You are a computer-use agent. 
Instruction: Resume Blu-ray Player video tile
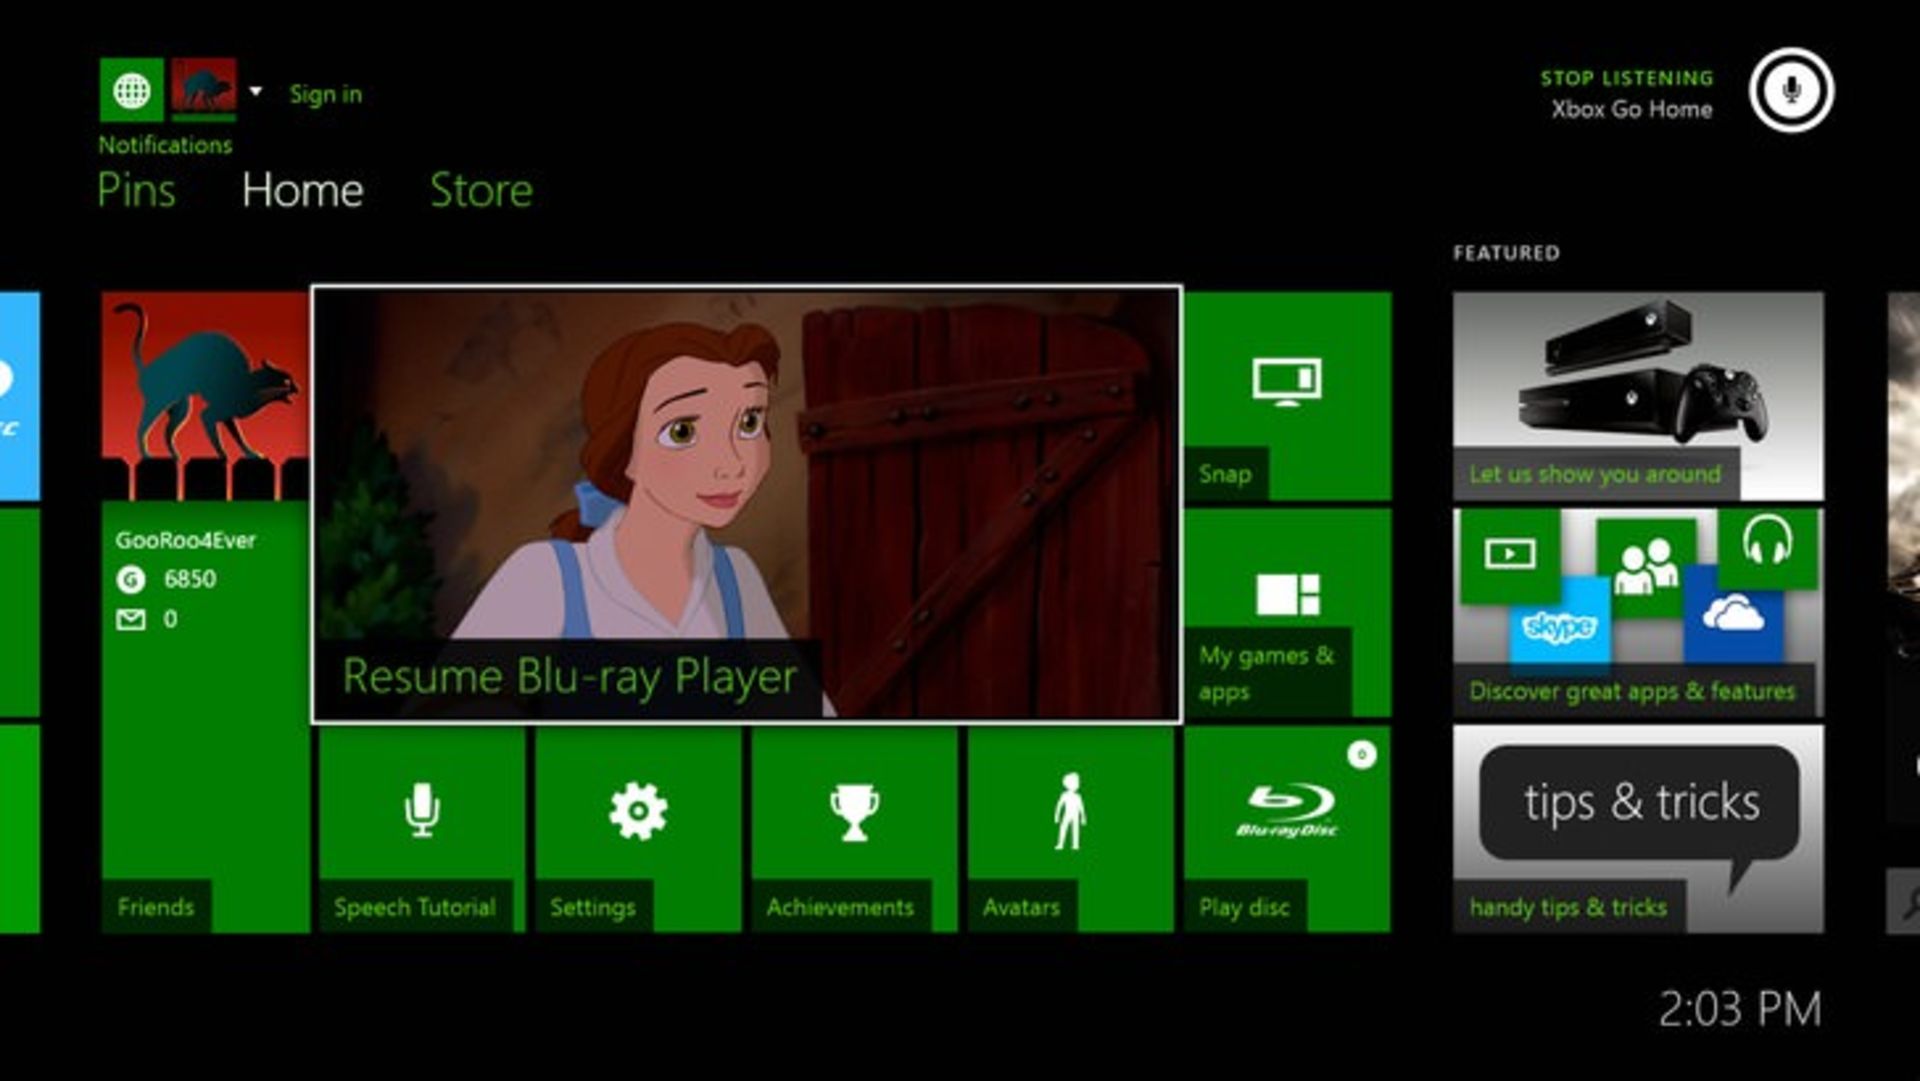746,503
